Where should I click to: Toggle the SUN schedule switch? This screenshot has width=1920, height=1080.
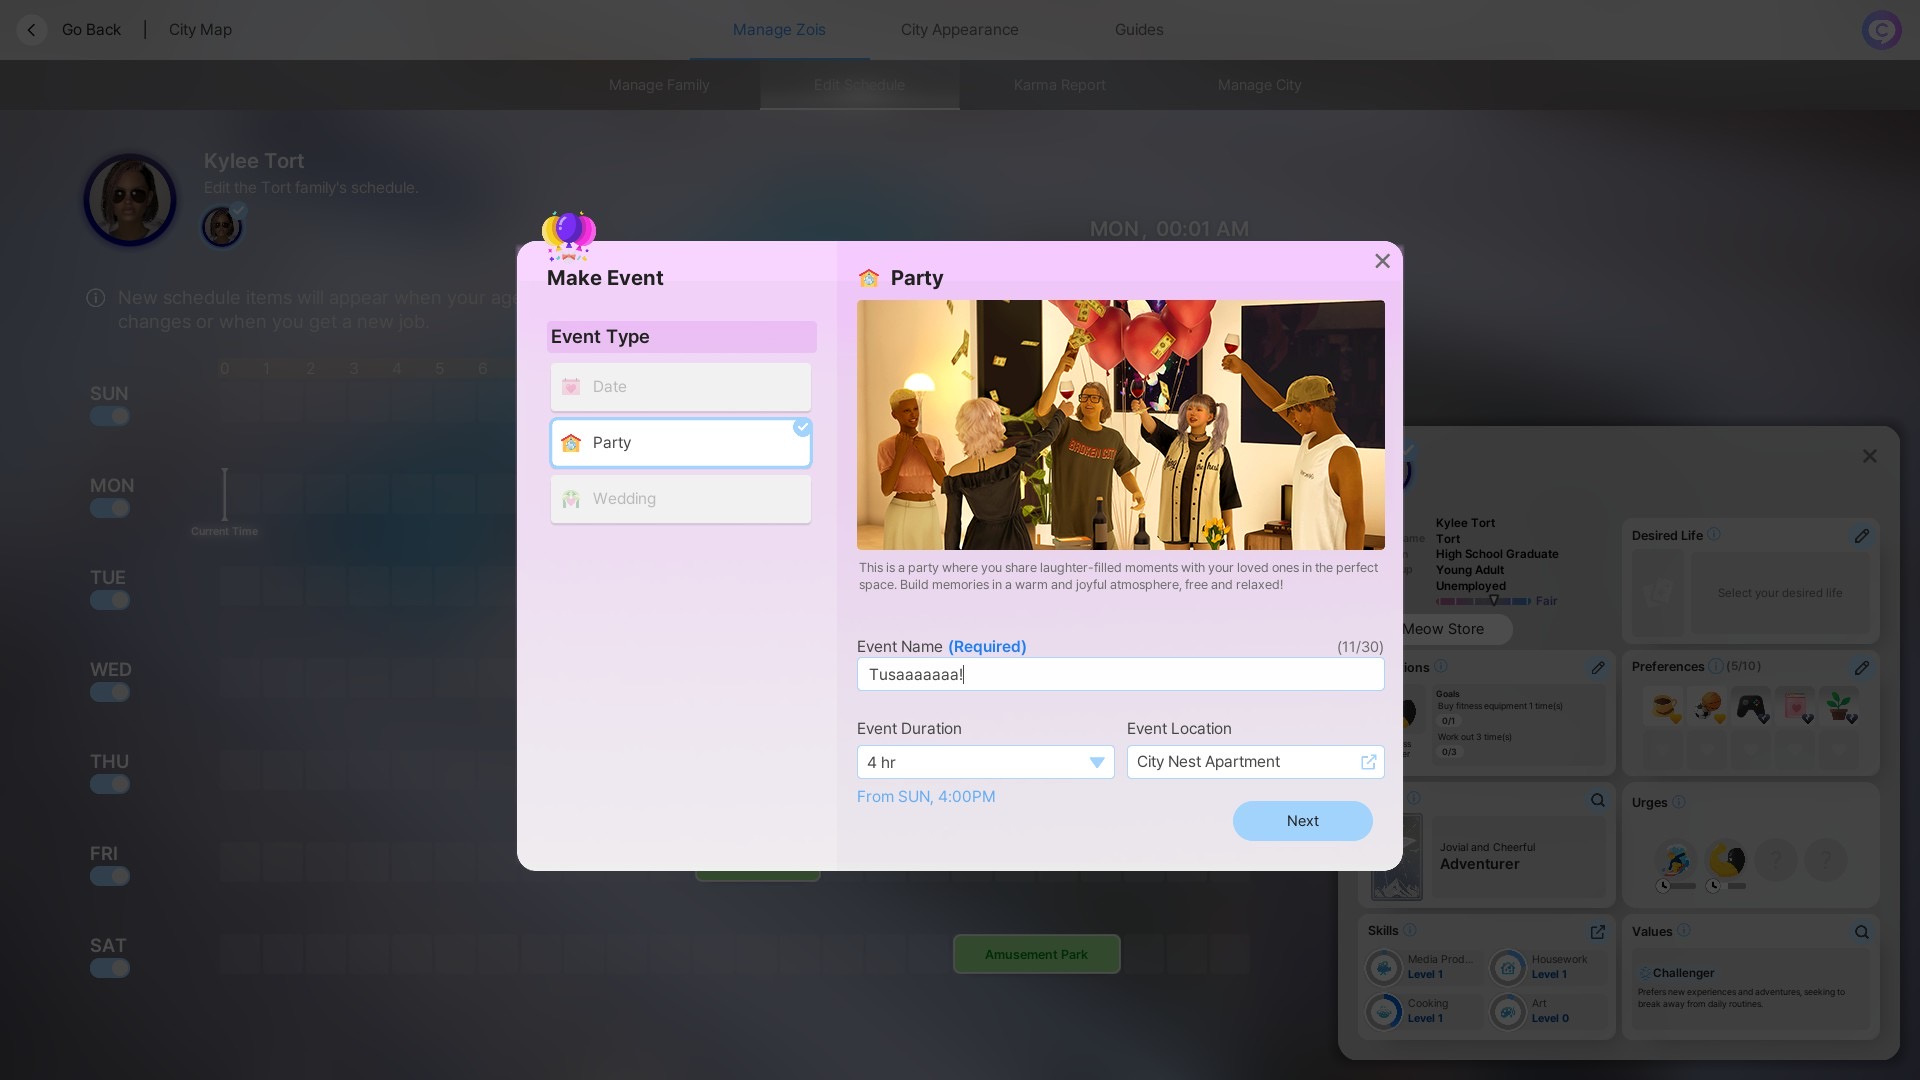point(110,416)
